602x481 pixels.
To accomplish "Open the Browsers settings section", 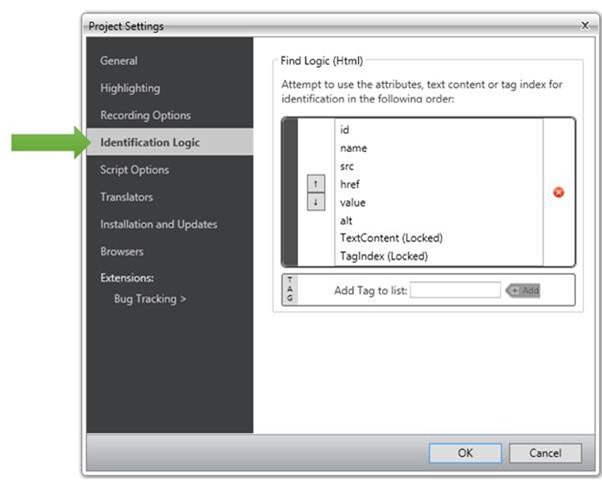I will pyautogui.click(x=122, y=251).
